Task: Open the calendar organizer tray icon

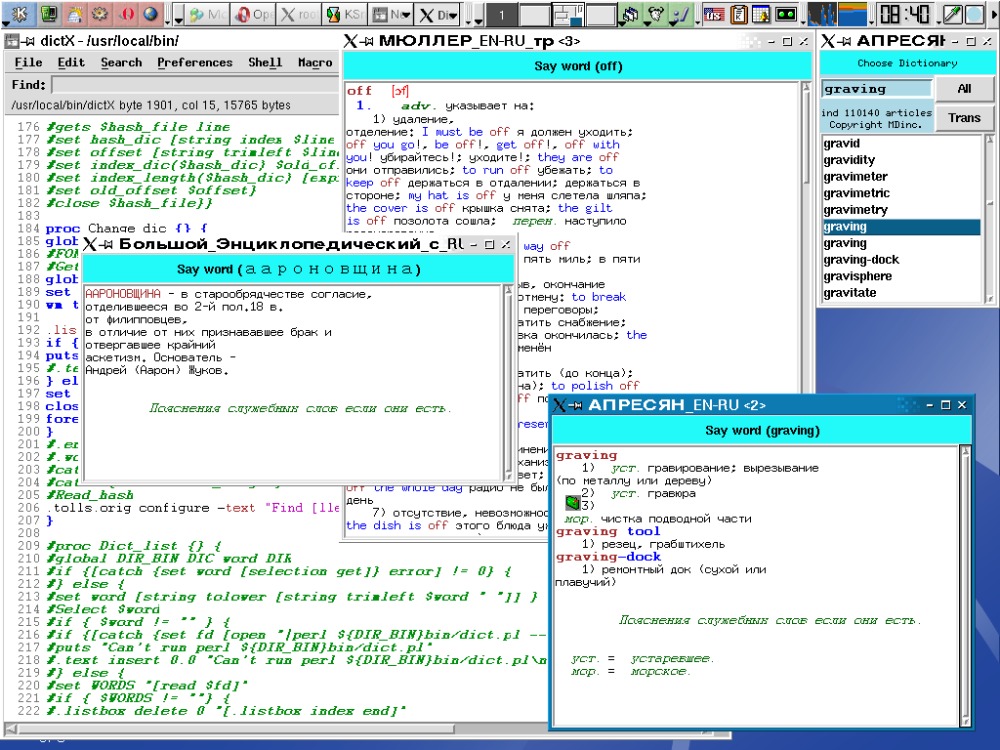Action: (761, 14)
